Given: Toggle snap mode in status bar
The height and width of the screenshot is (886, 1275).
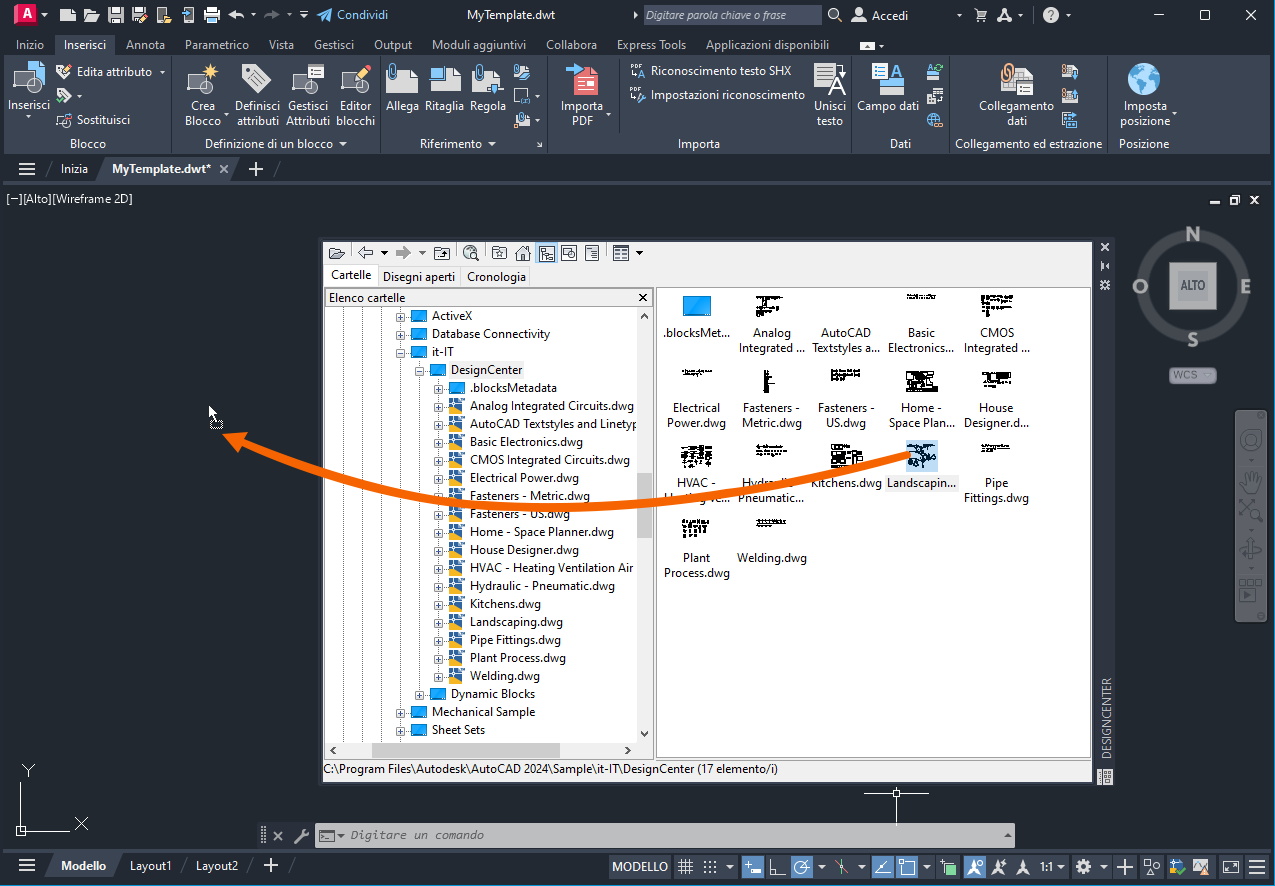Looking at the screenshot, I should [x=710, y=866].
